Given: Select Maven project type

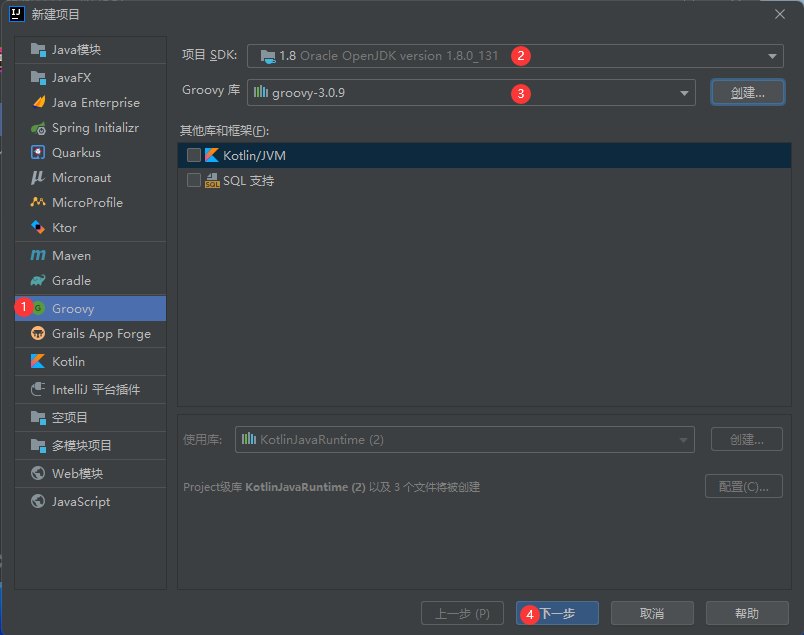Looking at the screenshot, I should point(90,255).
